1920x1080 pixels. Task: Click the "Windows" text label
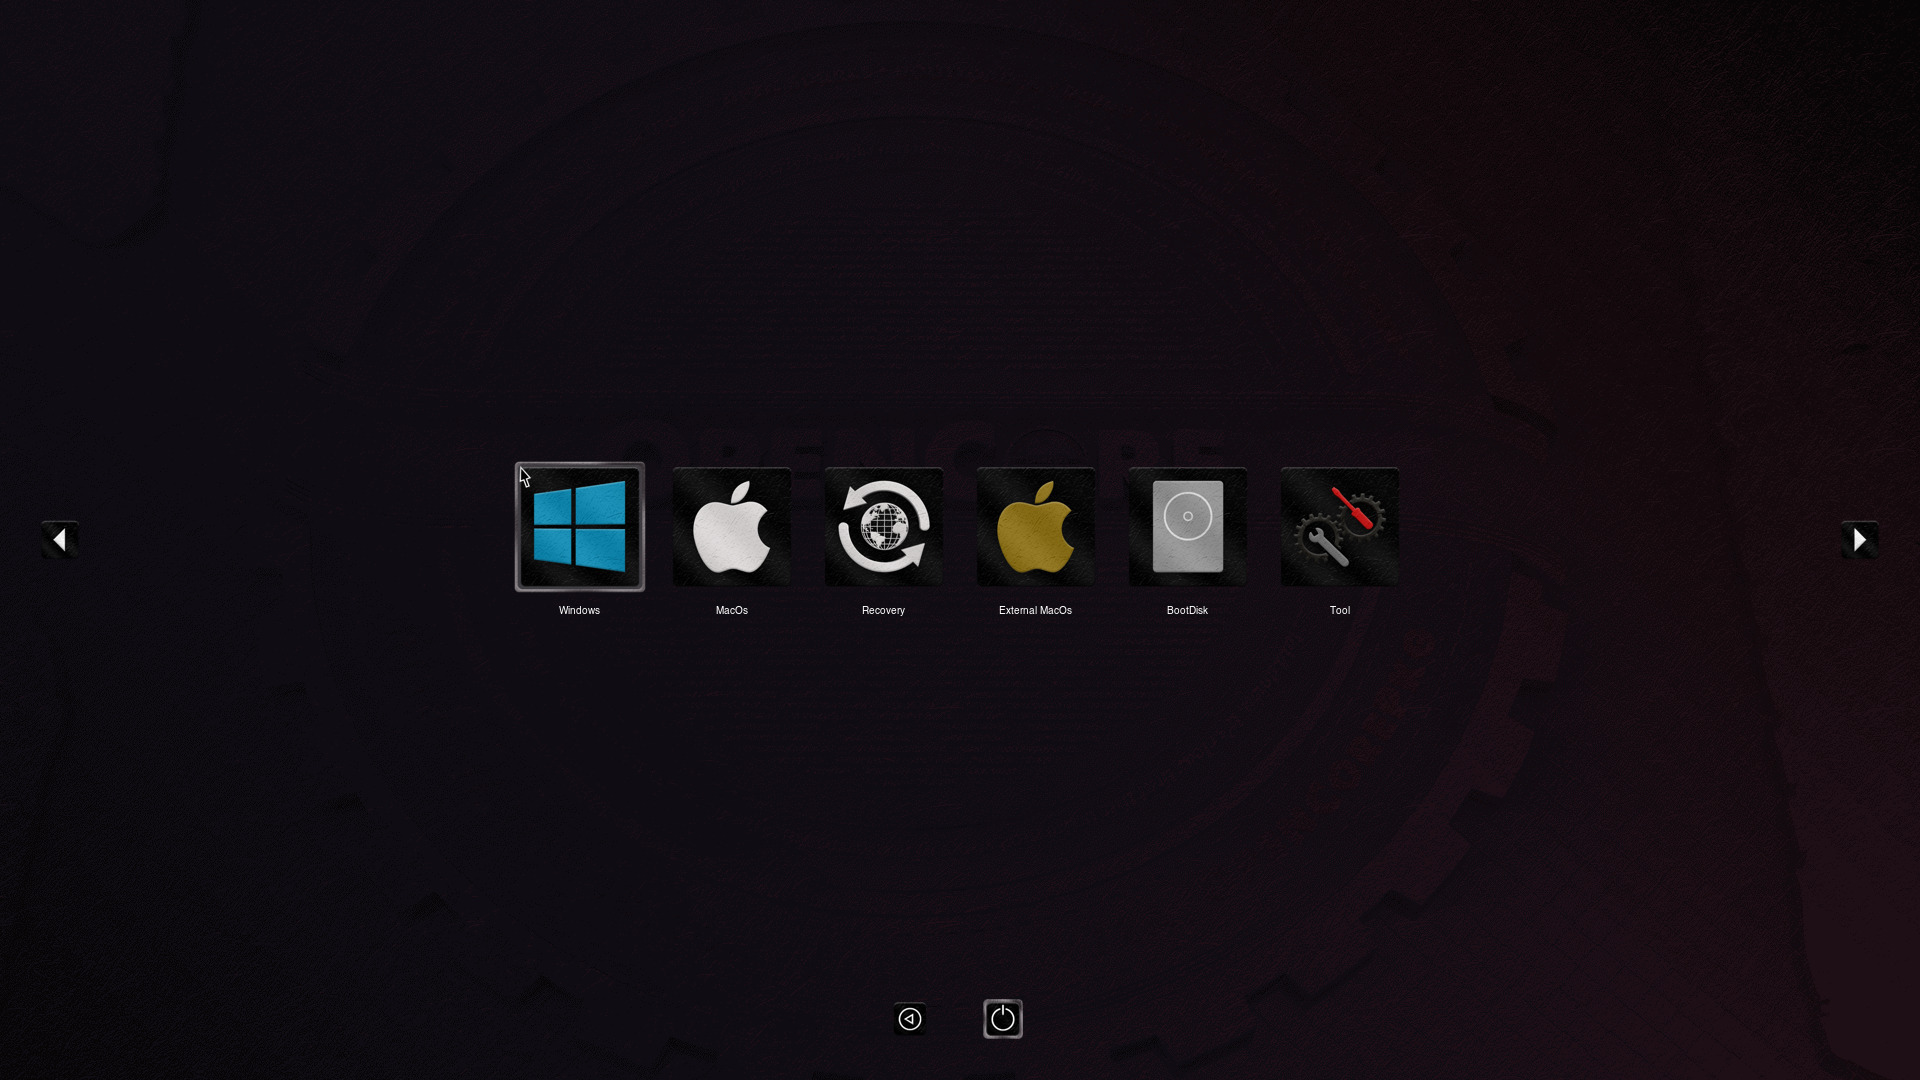[579, 610]
